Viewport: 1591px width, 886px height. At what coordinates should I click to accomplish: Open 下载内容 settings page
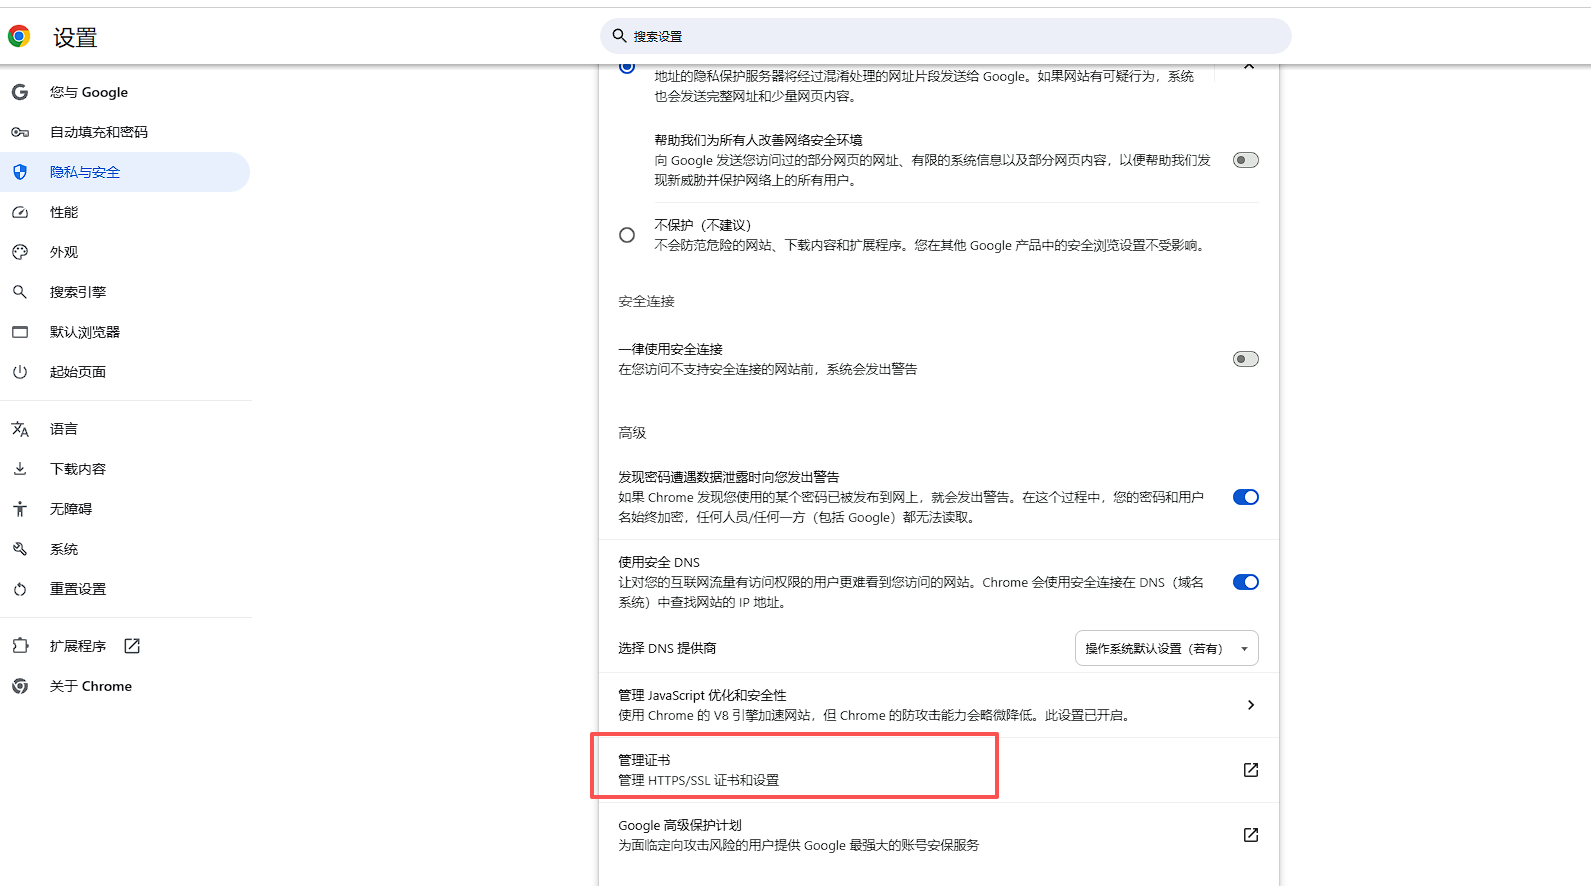[x=125, y=469]
